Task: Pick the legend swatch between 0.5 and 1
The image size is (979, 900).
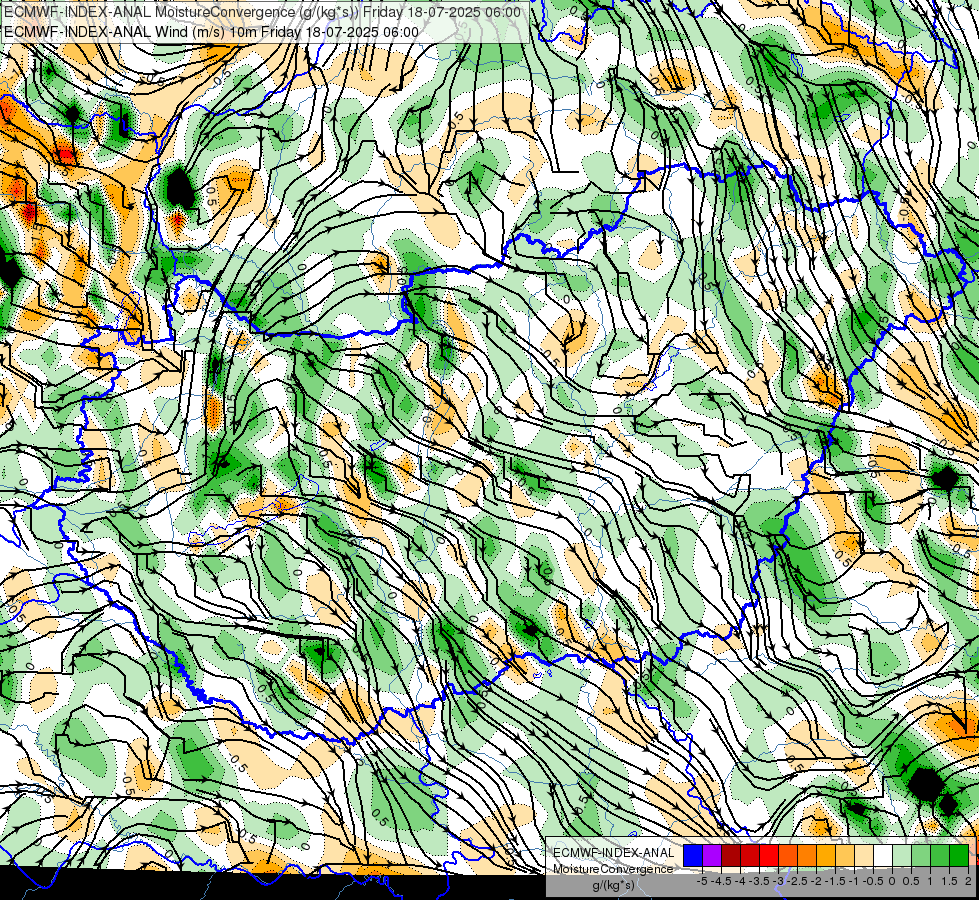Action: (x=921, y=856)
